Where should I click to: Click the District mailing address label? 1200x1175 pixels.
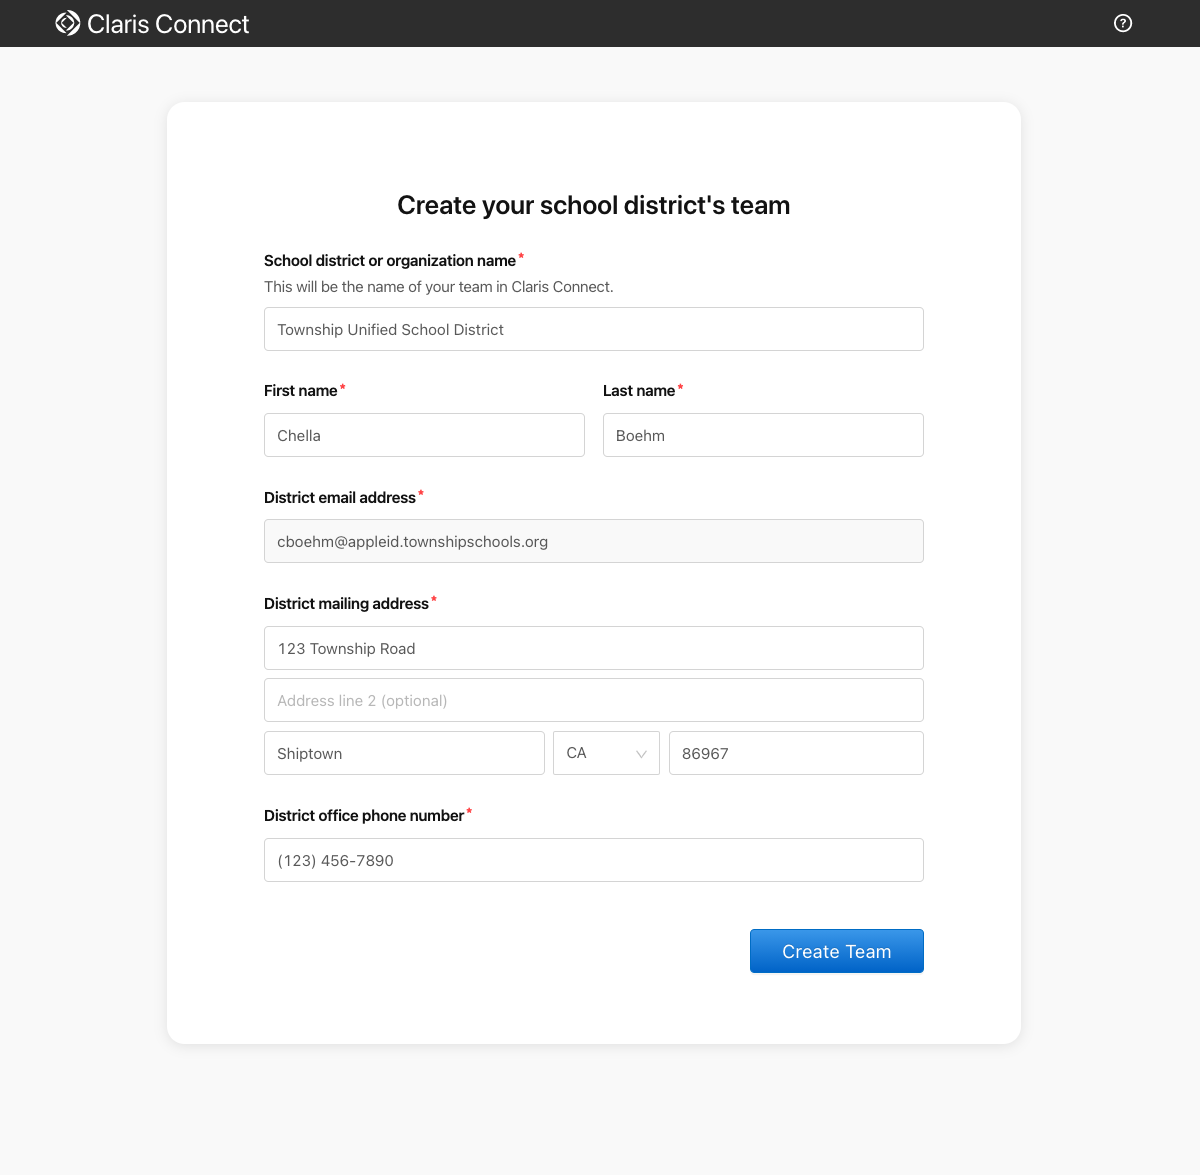click(345, 603)
